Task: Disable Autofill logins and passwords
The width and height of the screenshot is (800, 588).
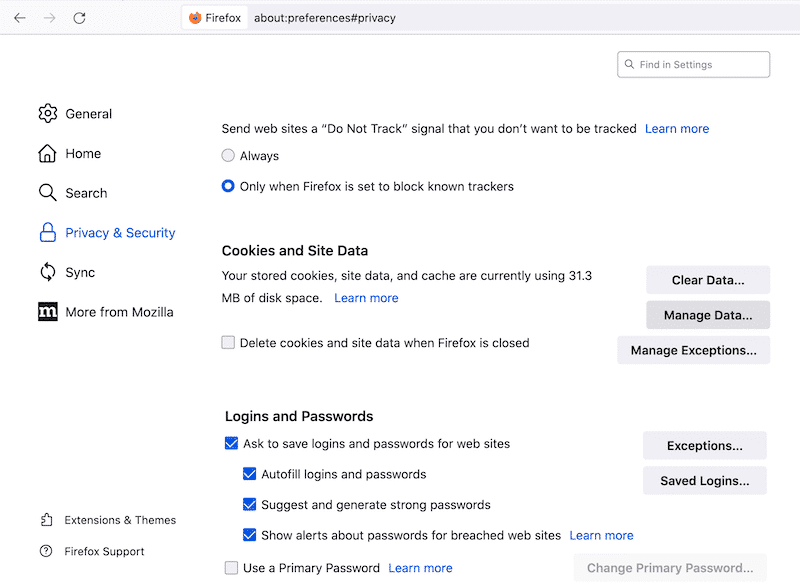Action: 249,473
